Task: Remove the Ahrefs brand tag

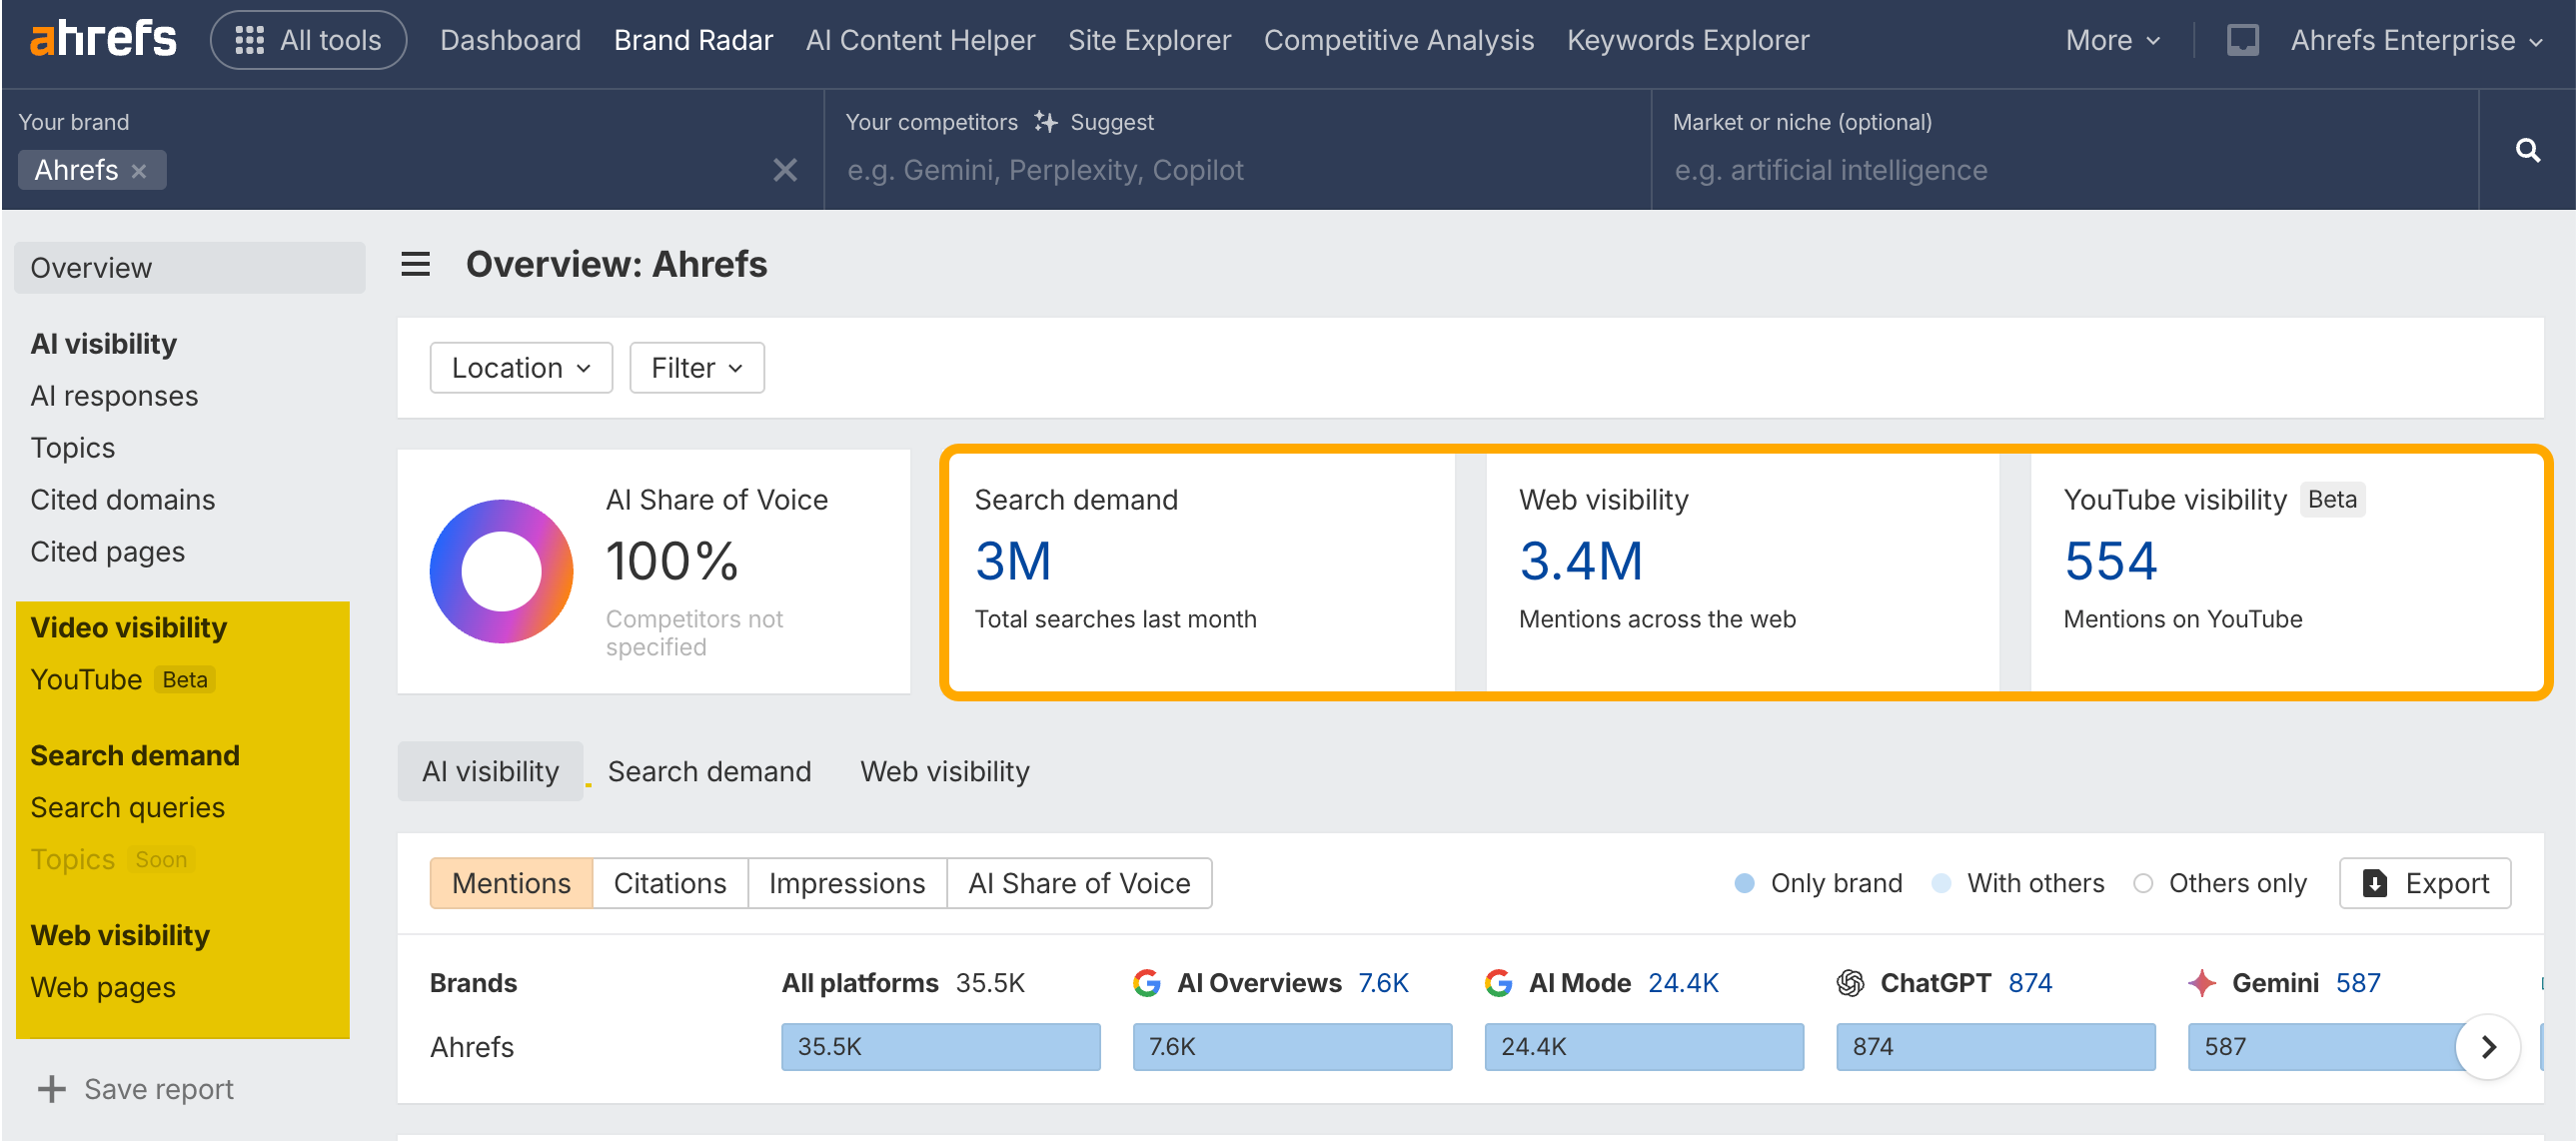Action: point(139,171)
